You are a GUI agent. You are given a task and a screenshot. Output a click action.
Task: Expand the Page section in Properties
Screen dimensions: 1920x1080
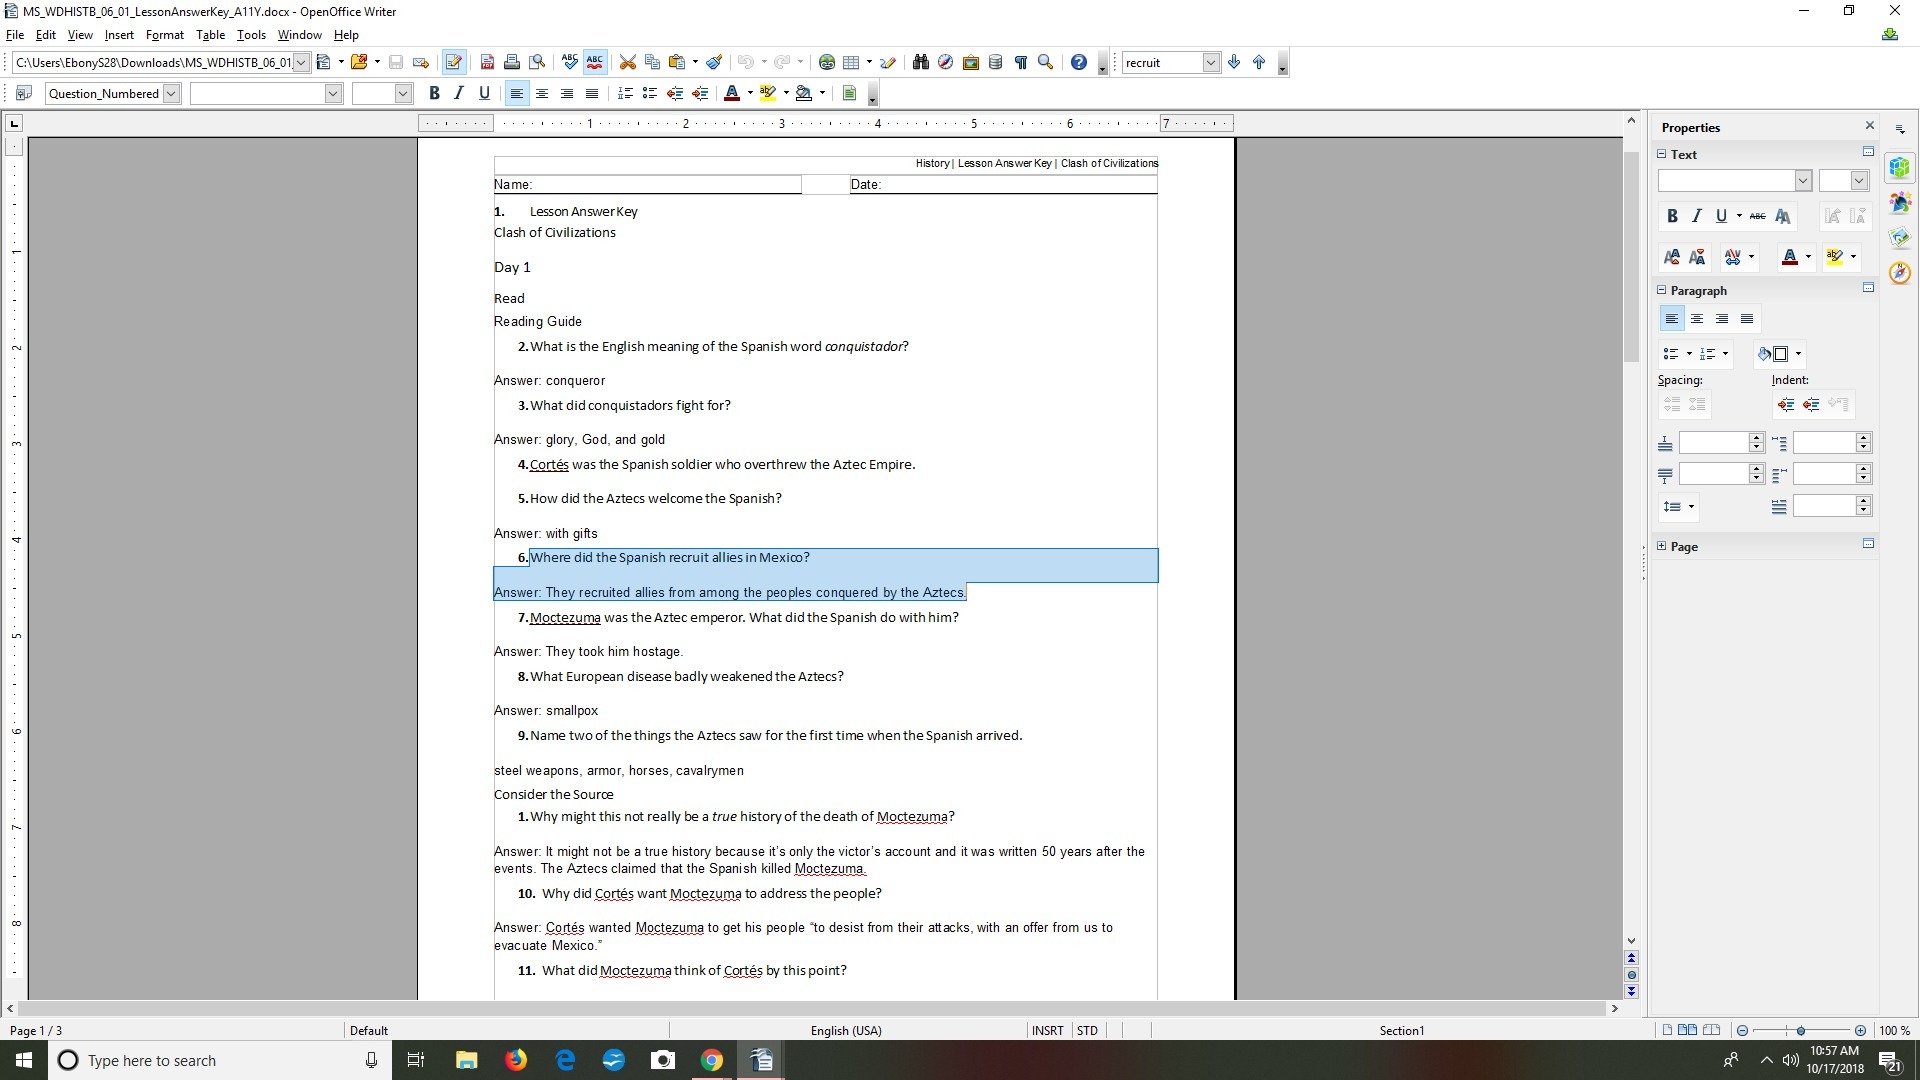[x=1662, y=546]
